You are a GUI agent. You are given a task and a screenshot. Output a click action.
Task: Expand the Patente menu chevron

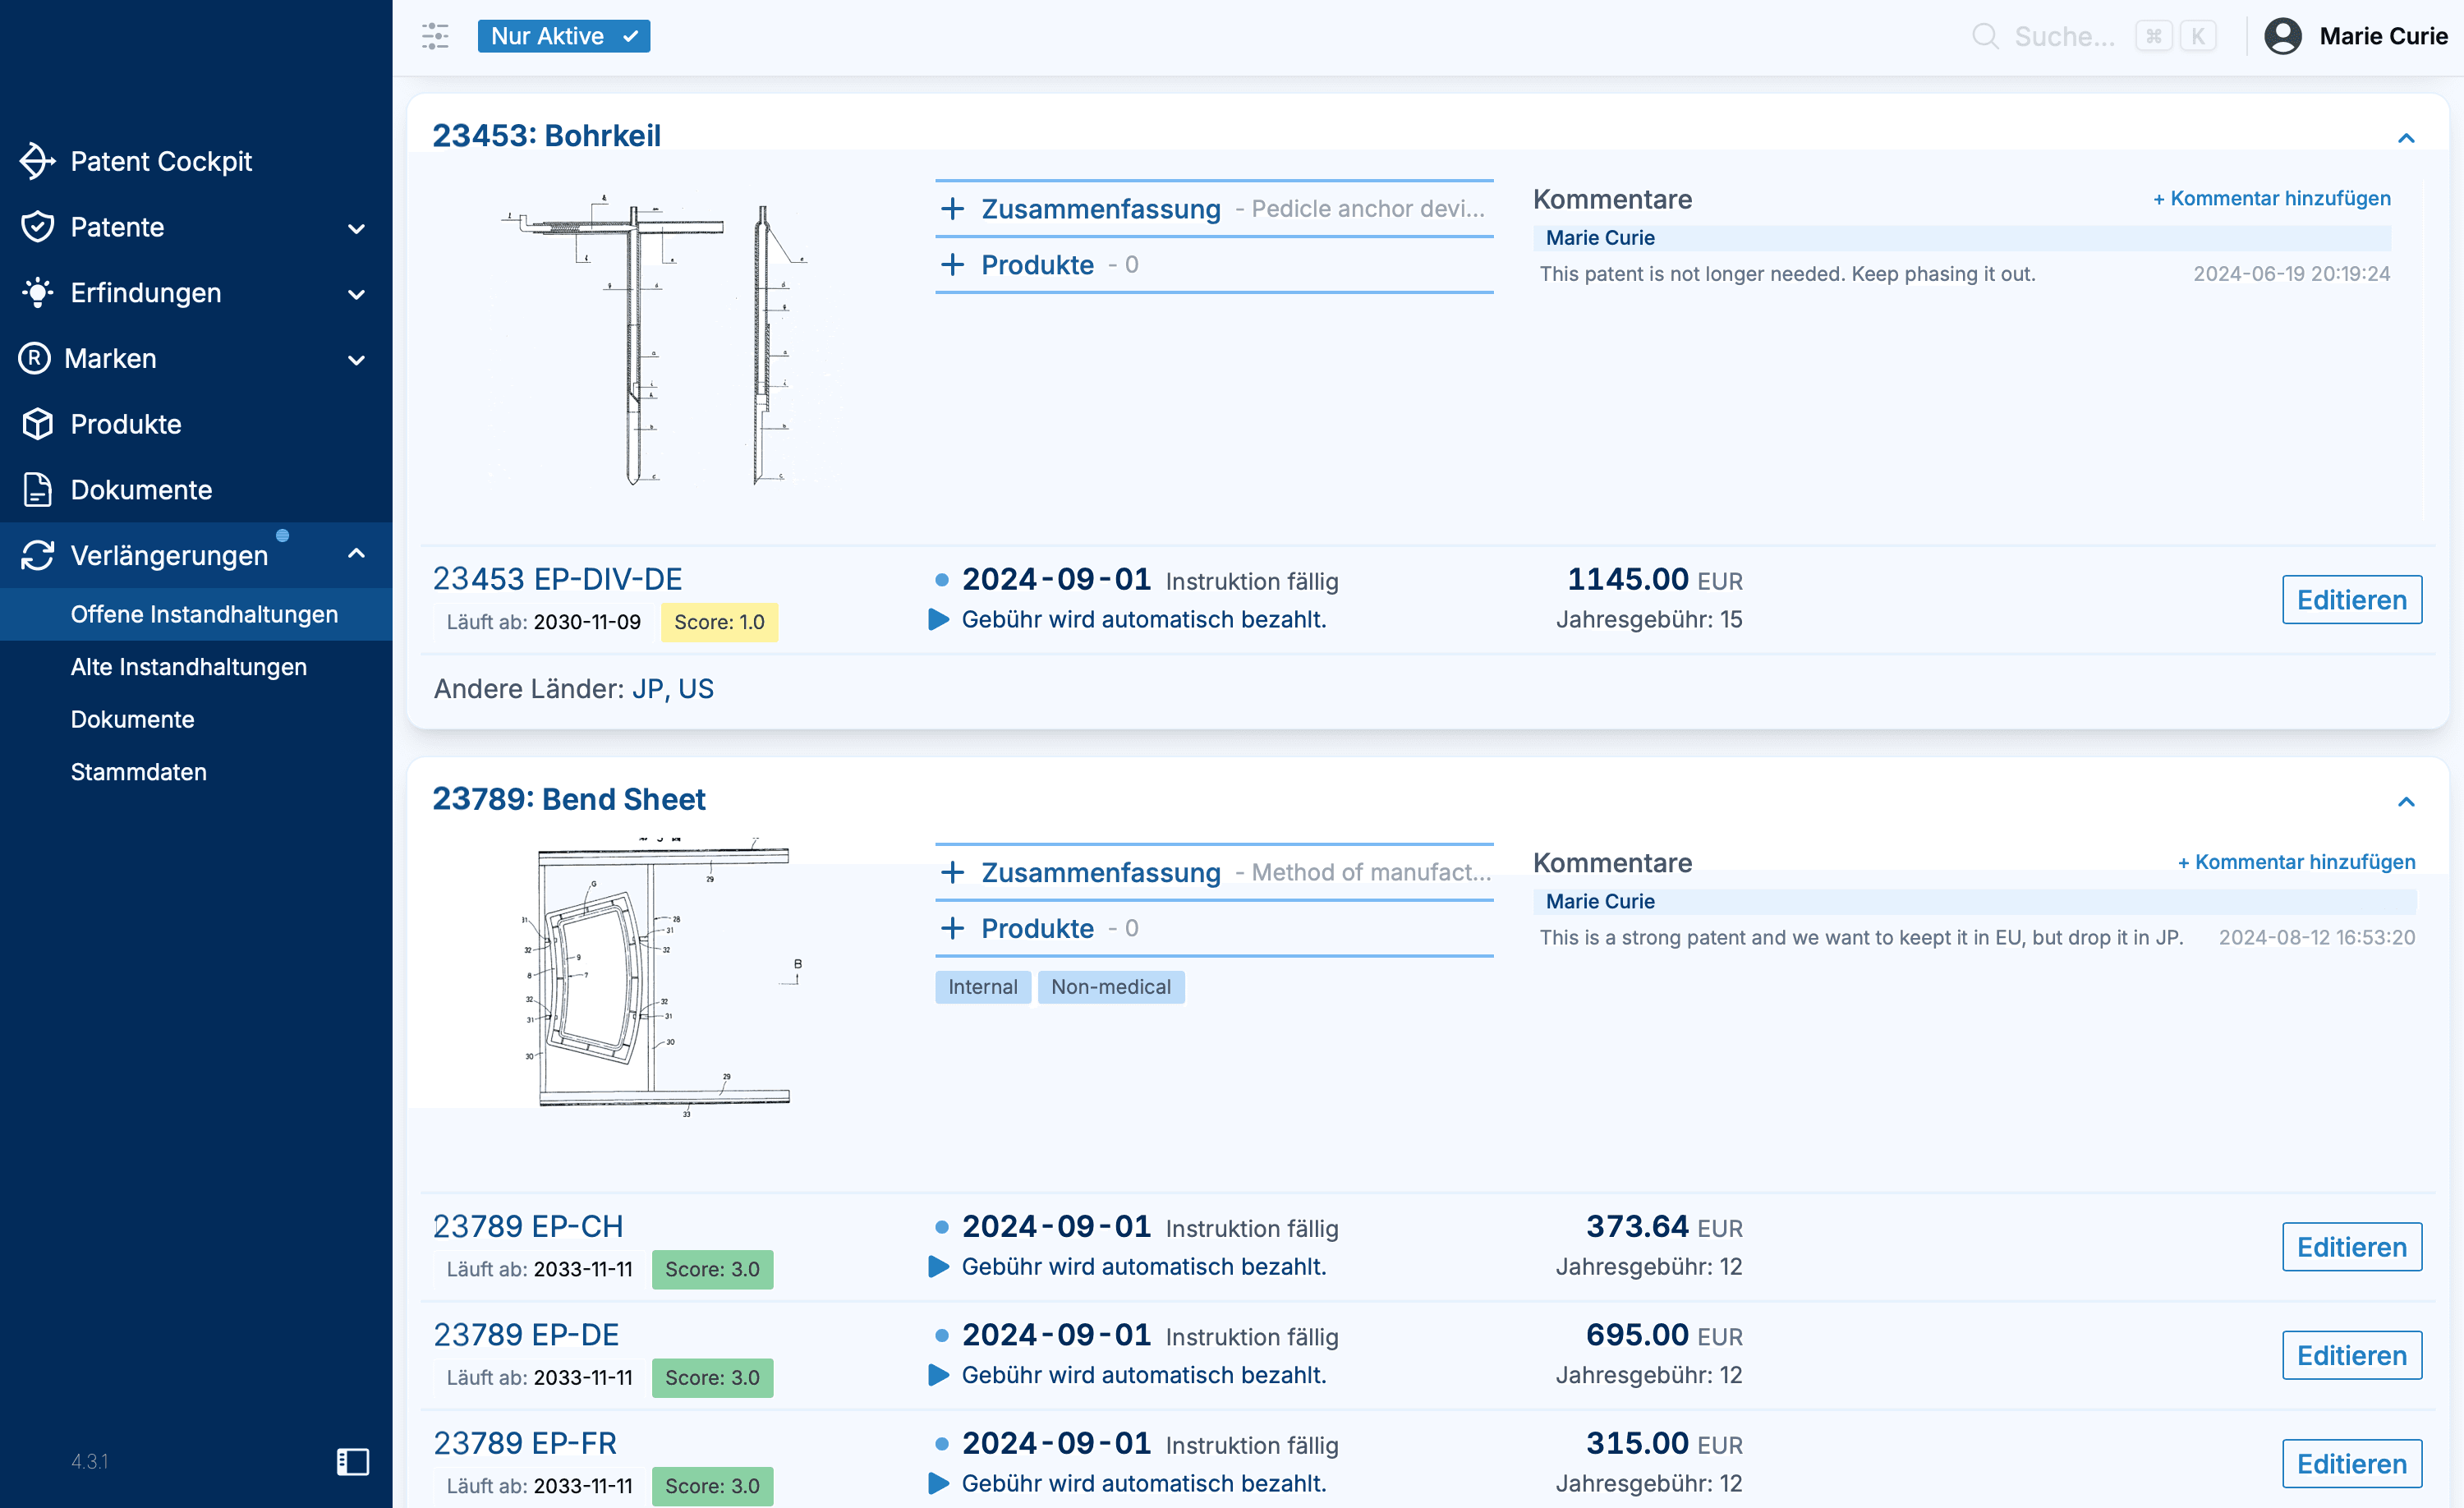pos(356,228)
